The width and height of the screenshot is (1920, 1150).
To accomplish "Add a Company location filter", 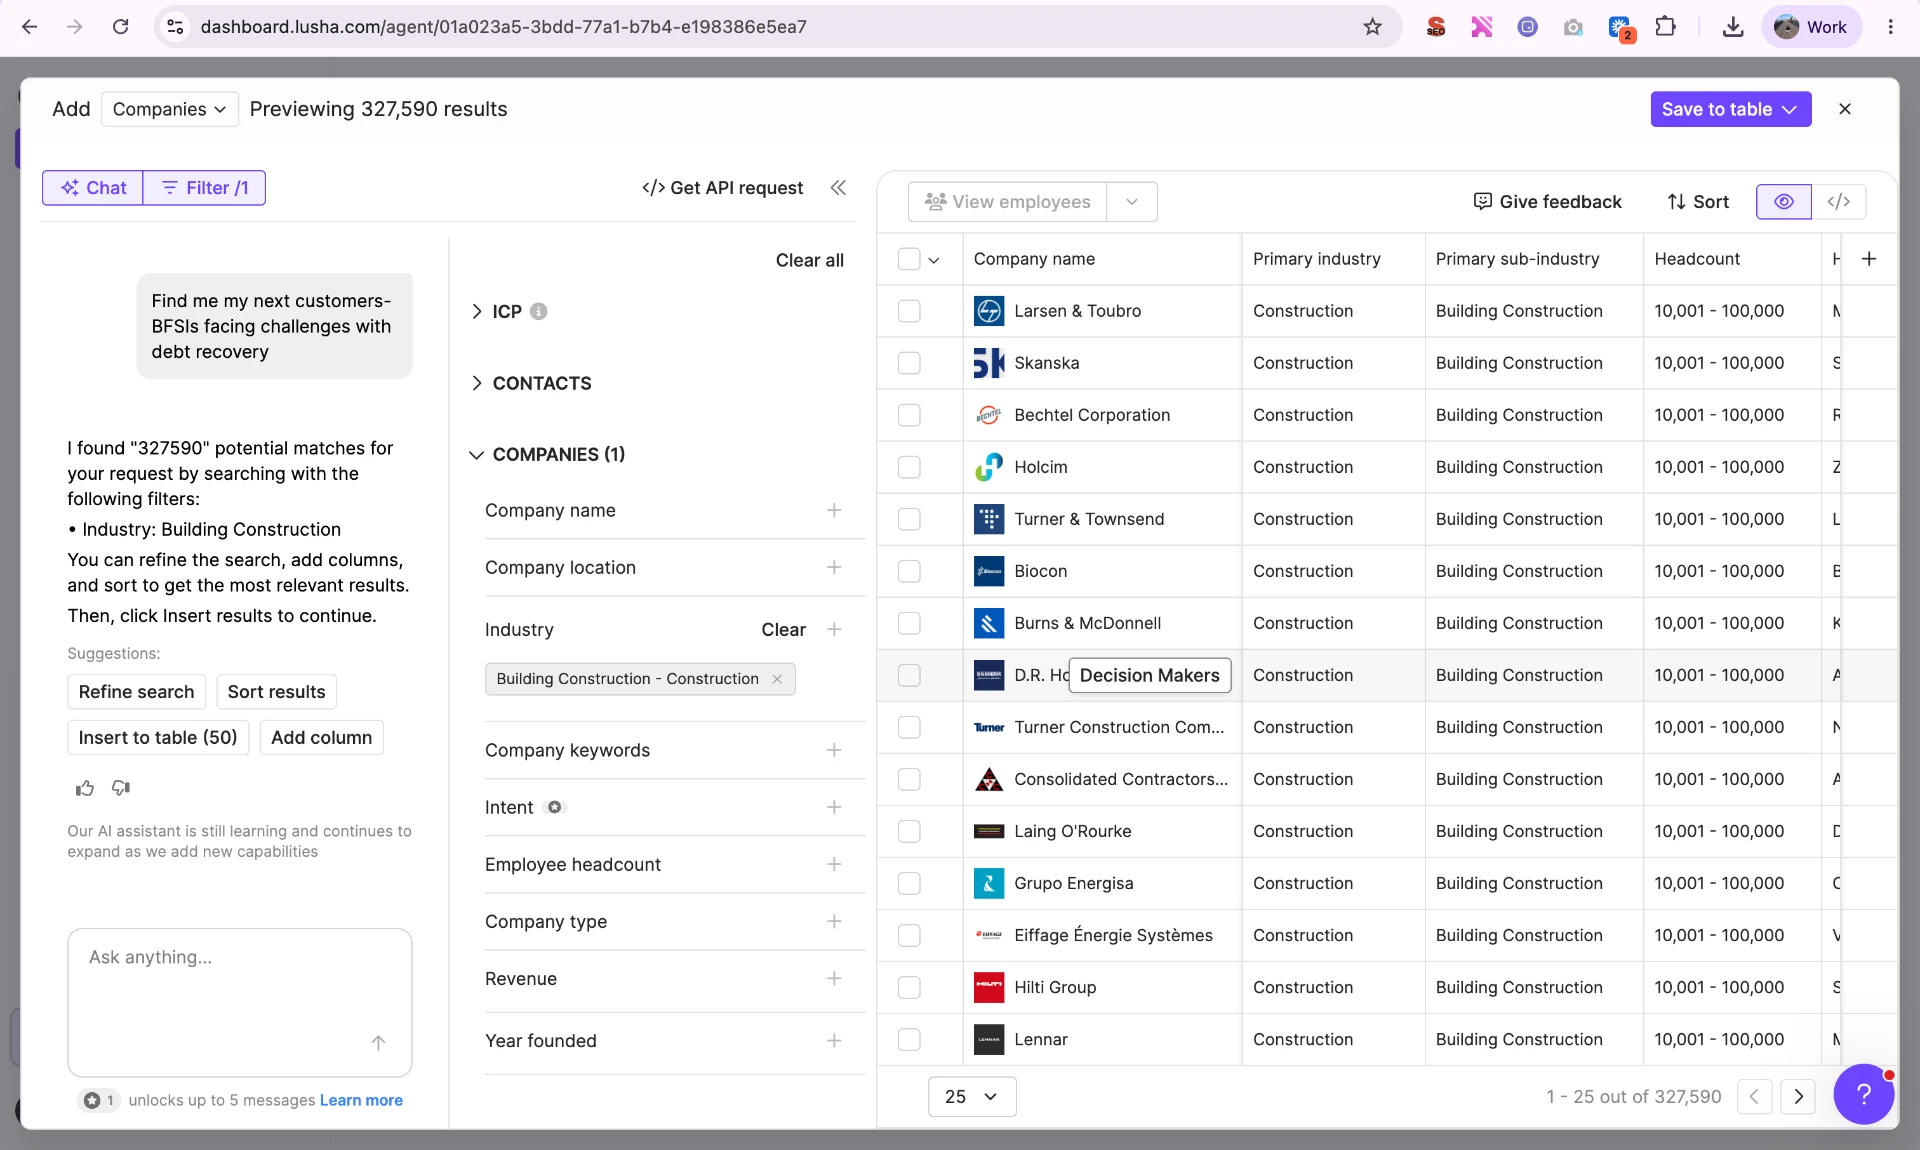I will 834,568.
